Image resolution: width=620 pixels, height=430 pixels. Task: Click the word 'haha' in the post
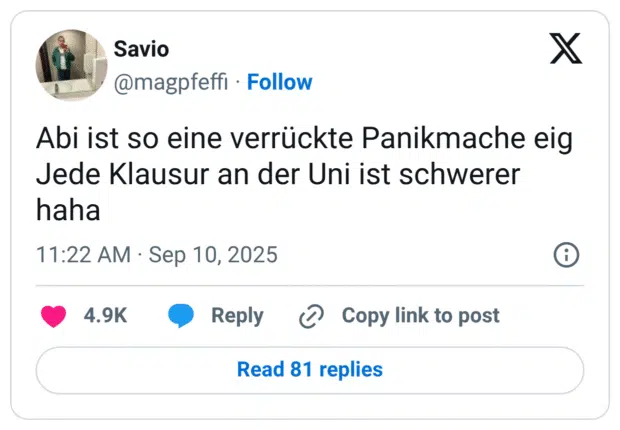[69, 212]
